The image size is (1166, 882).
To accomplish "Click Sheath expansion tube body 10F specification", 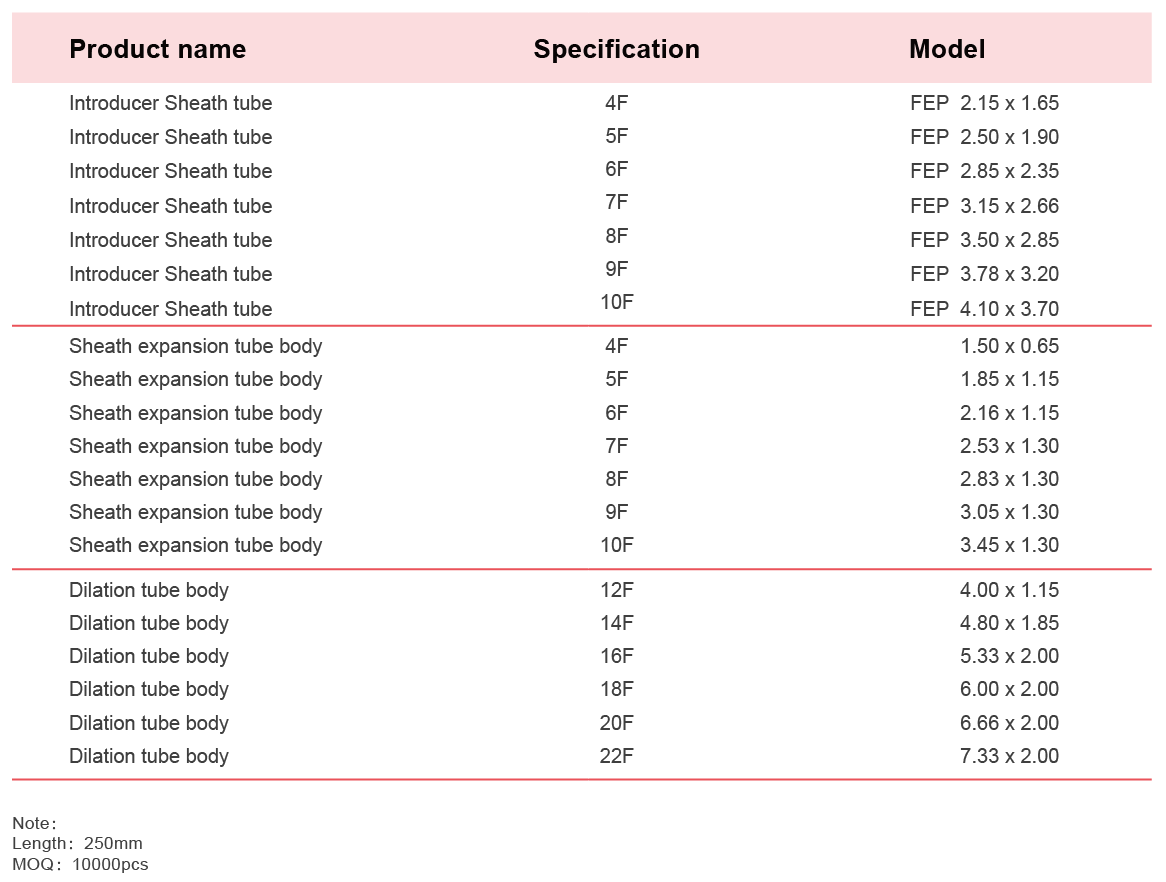I will click(x=616, y=545).
